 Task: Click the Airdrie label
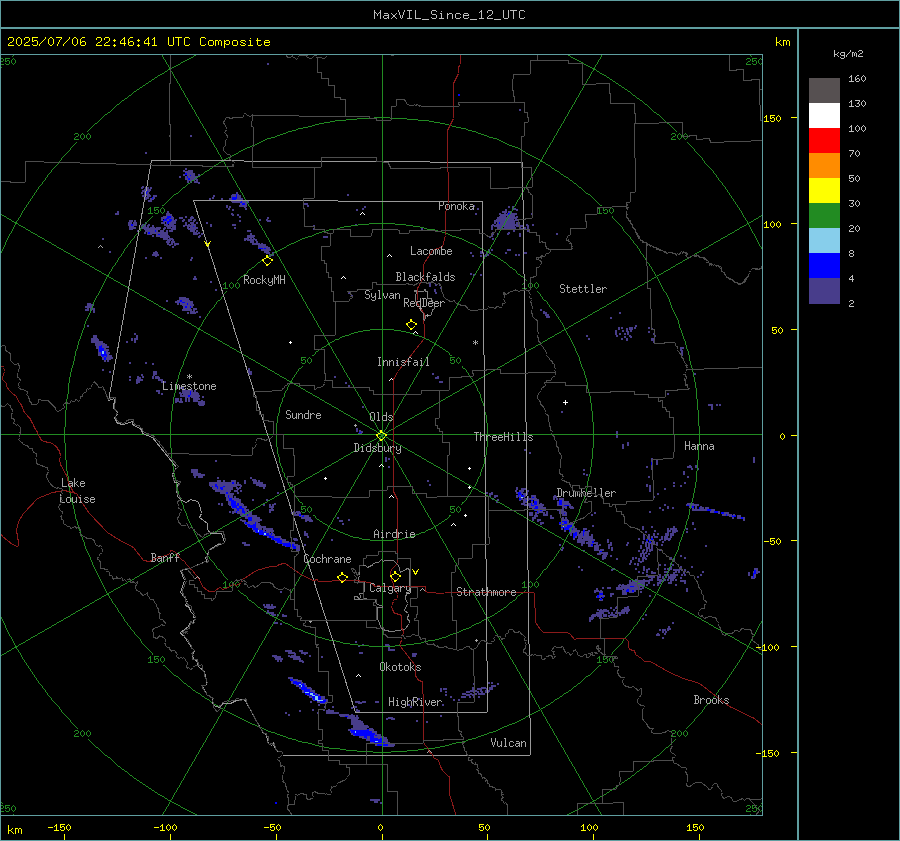click(x=394, y=534)
